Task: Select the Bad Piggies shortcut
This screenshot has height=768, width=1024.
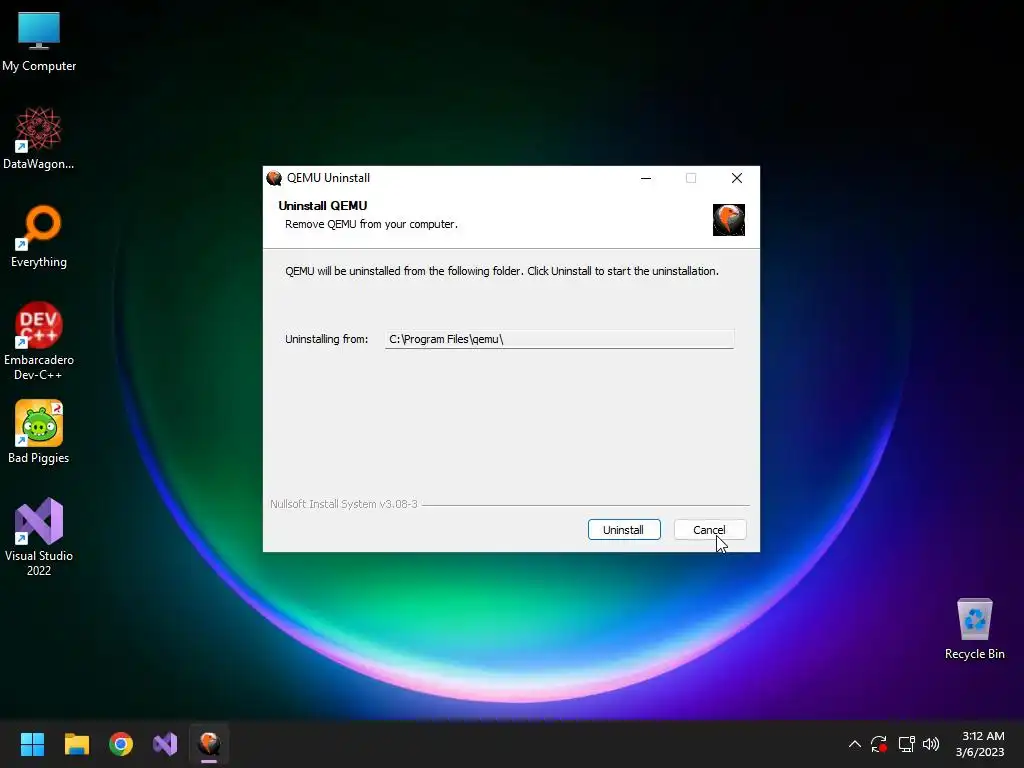Action: (39, 432)
